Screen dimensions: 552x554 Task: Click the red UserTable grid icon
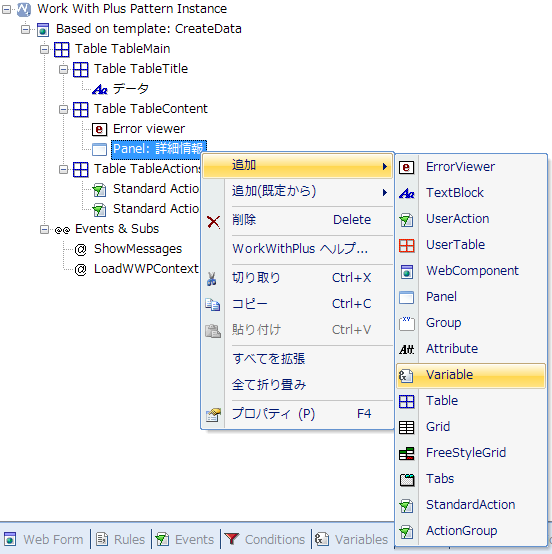click(x=406, y=246)
